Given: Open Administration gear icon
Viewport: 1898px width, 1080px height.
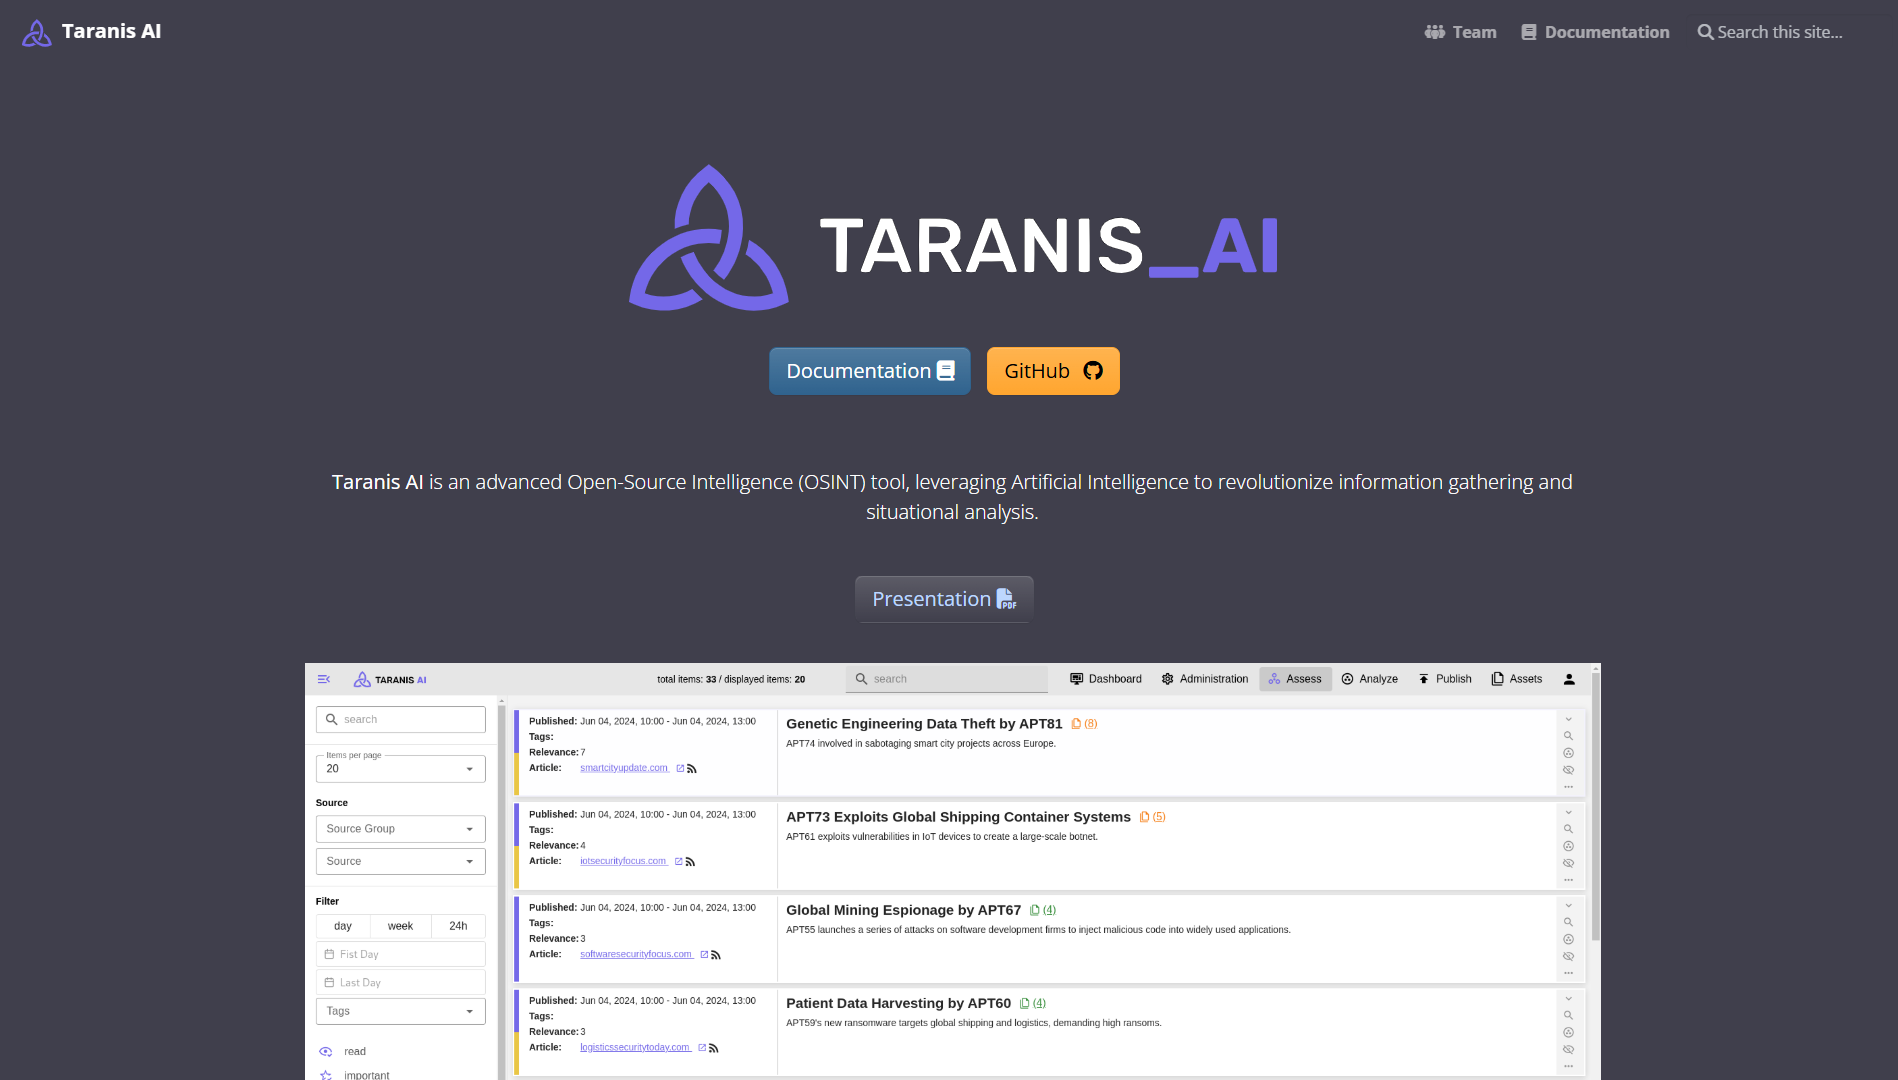Looking at the screenshot, I should [x=1167, y=679].
